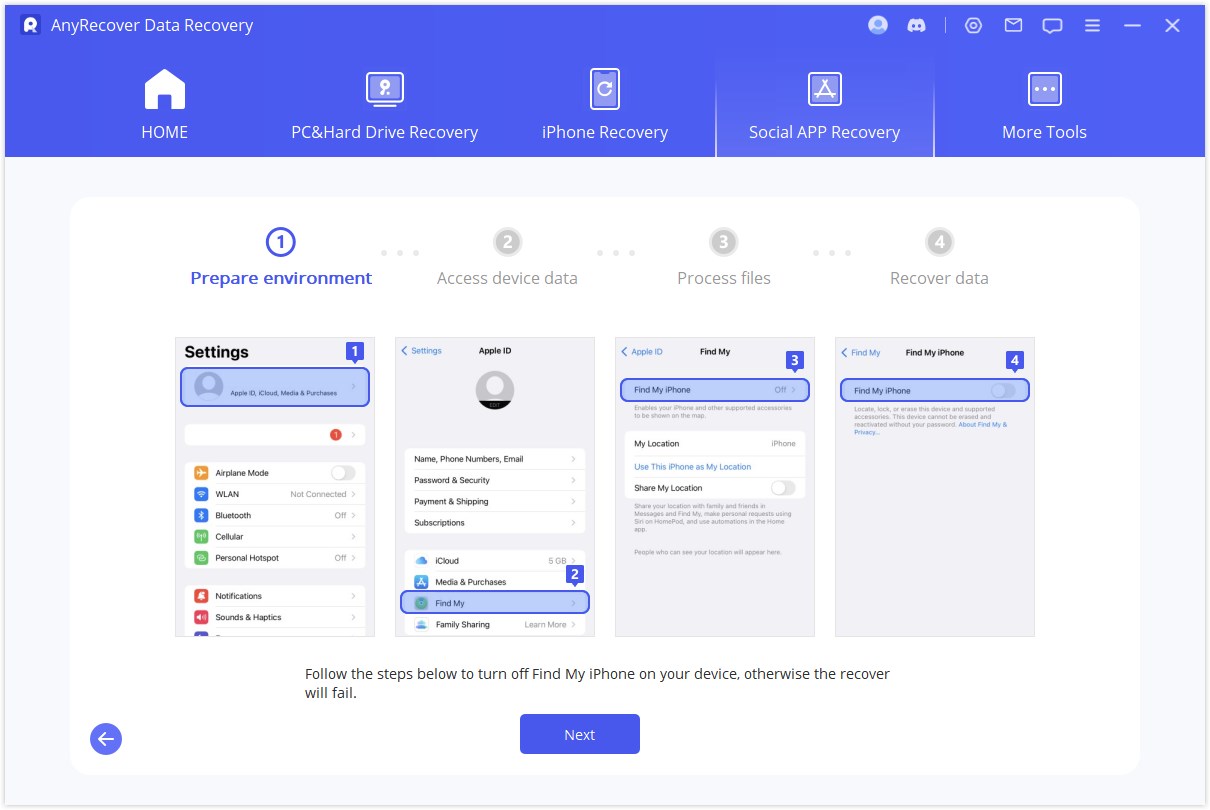
Task: Open the user account profile icon
Action: (x=878, y=26)
